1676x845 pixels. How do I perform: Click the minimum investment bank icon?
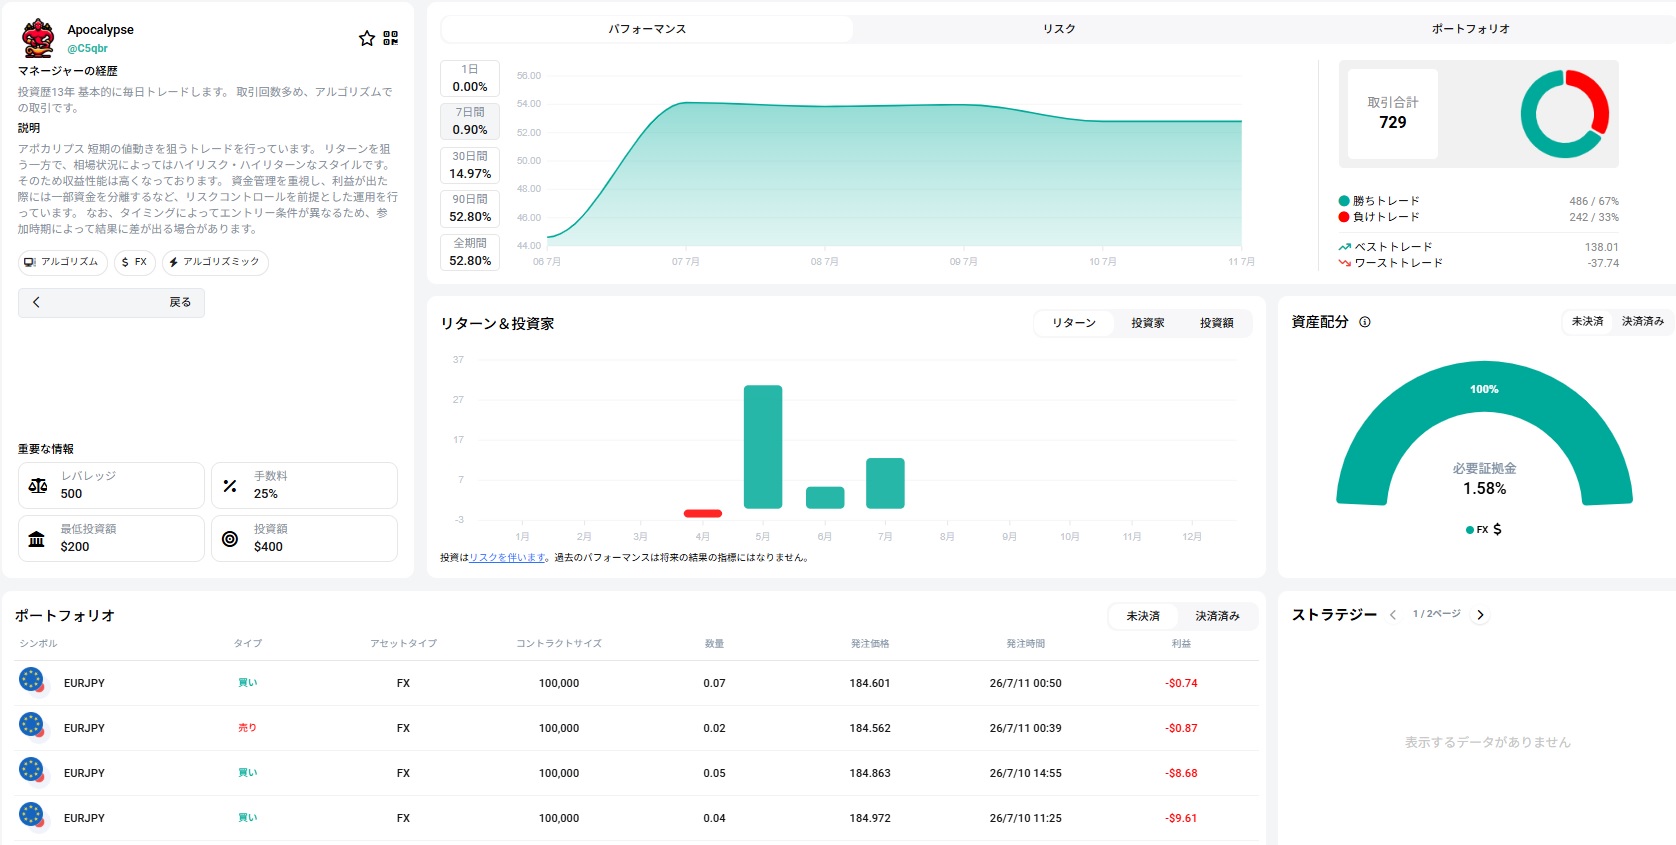point(37,539)
